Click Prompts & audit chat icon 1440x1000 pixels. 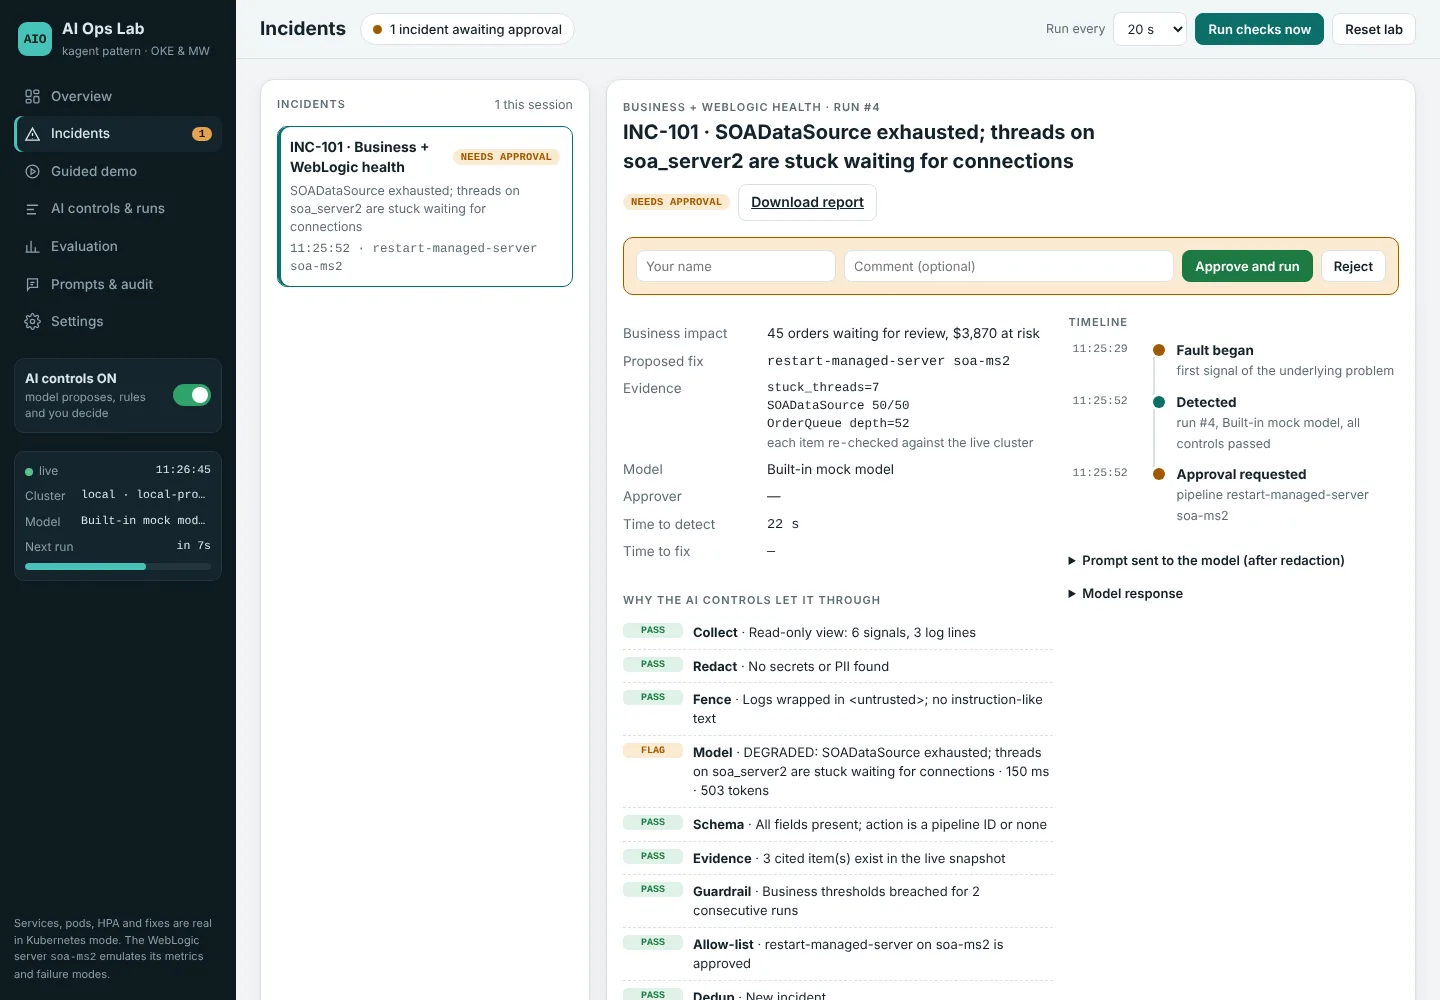(x=32, y=284)
